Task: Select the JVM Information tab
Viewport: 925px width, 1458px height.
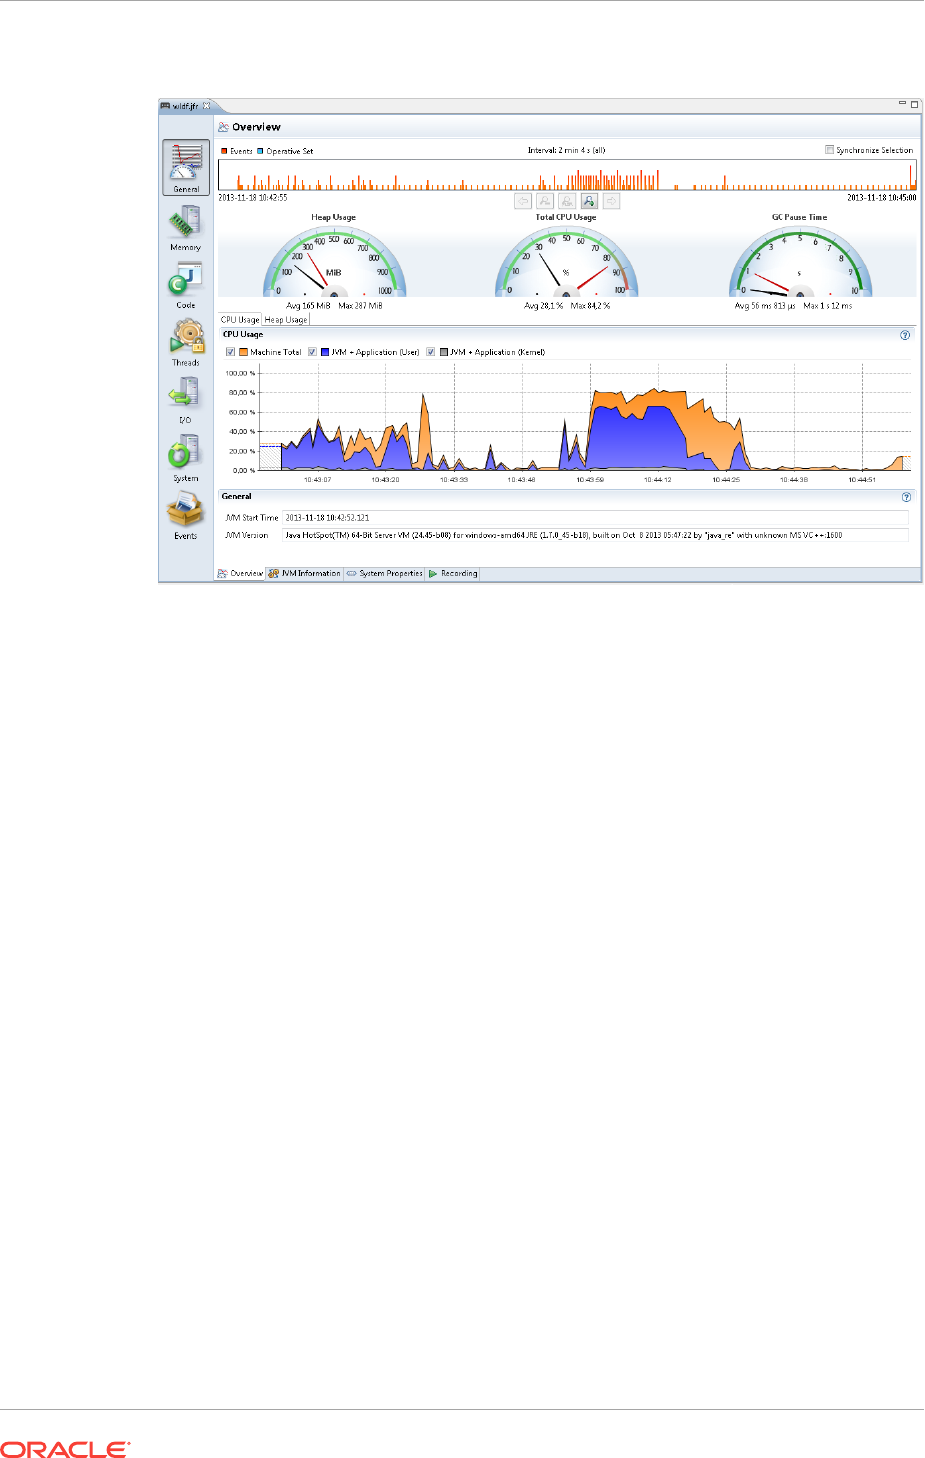Action: pos(304,574)
